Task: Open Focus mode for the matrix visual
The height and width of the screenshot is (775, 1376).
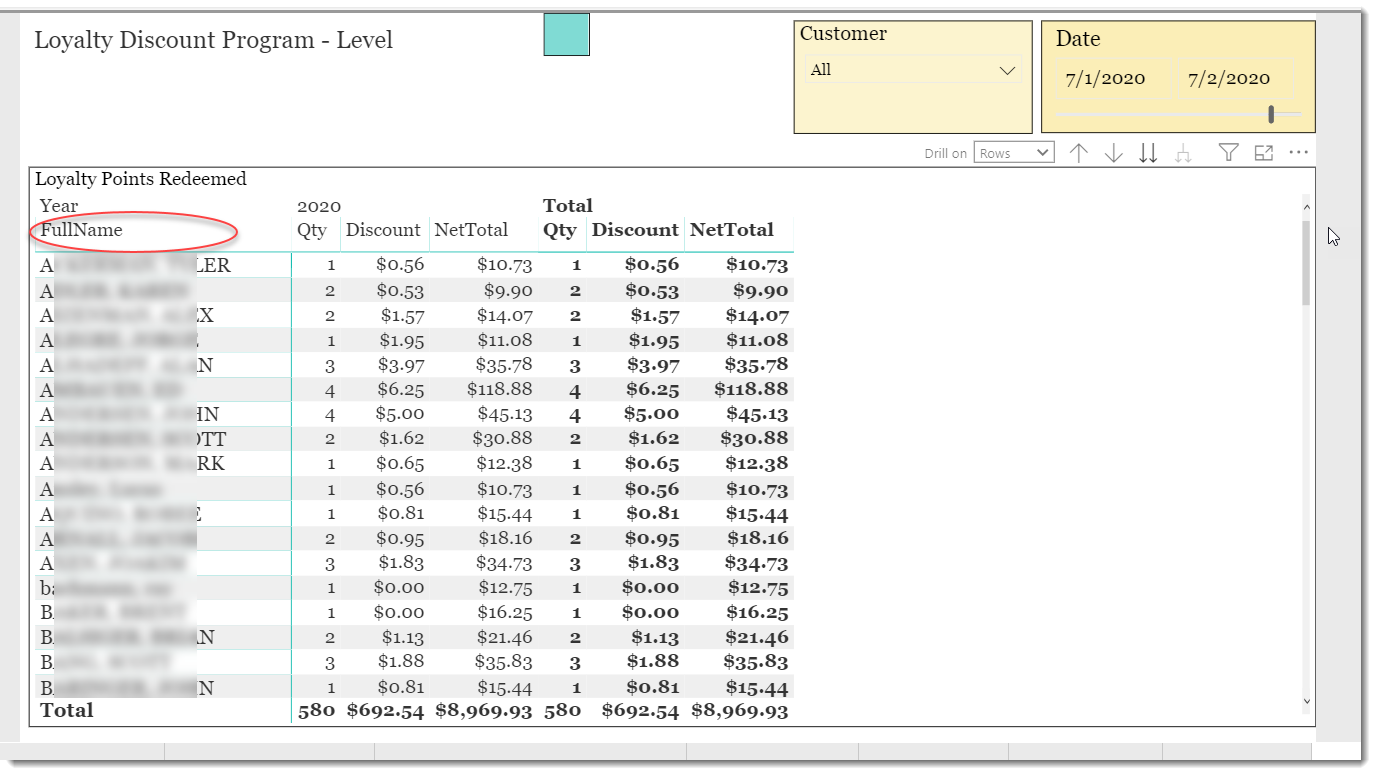Action: (x=1264, y=153)
